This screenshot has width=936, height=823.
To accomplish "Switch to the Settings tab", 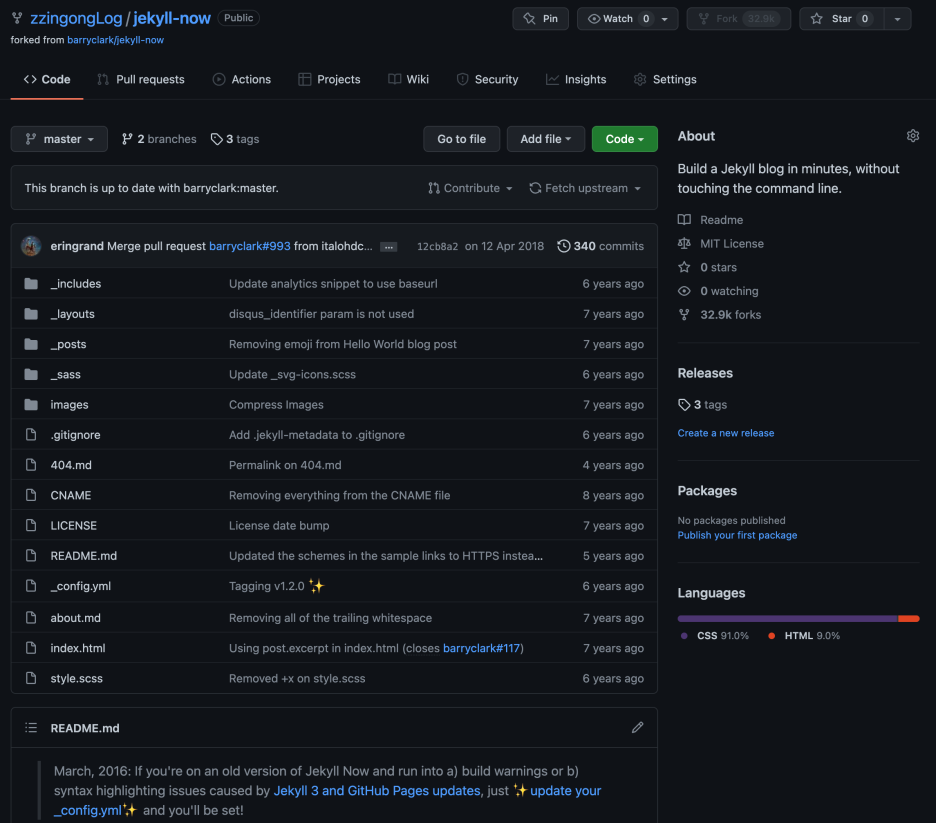I will click(665, 79).
